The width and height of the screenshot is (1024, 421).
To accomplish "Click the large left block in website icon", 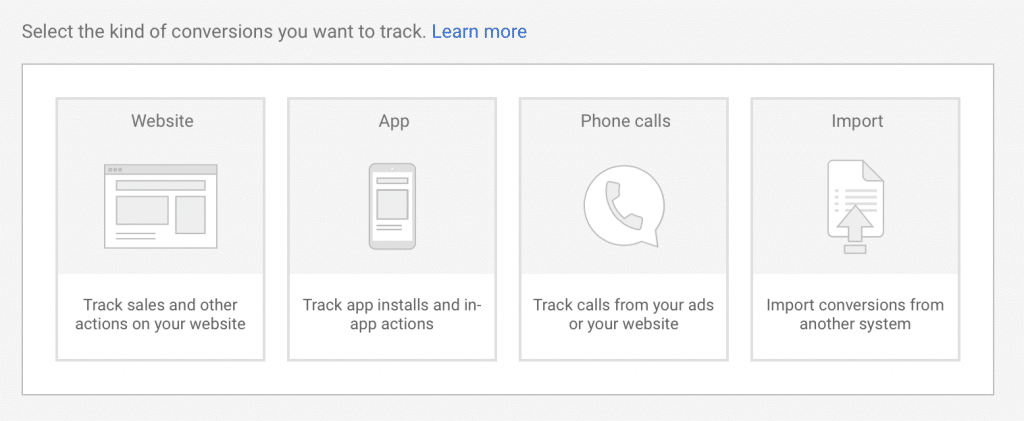I will [x=142, y=210].
